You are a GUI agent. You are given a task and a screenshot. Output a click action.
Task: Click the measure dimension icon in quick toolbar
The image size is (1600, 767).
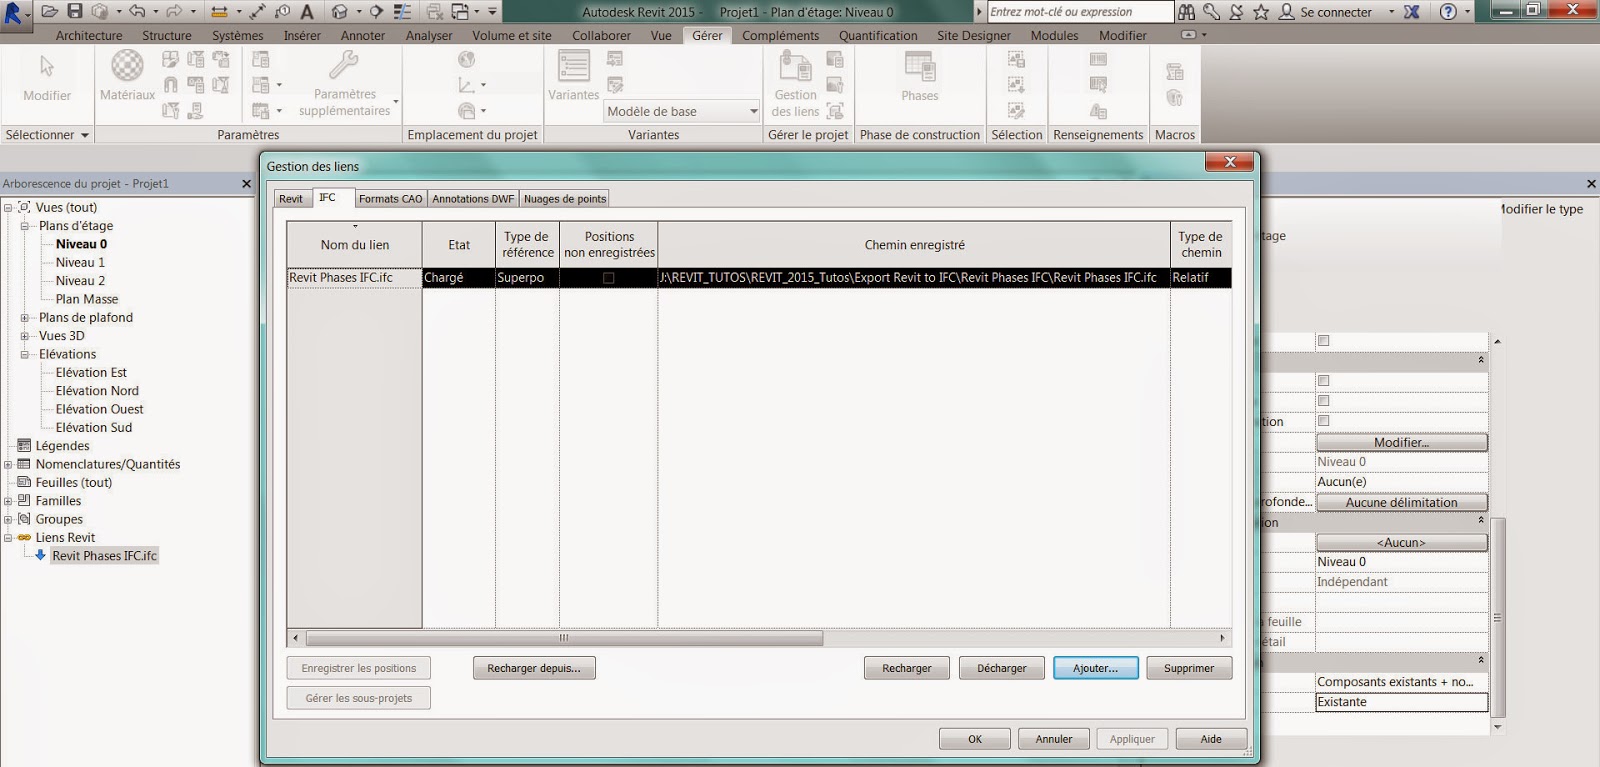[x=219, y=12]
